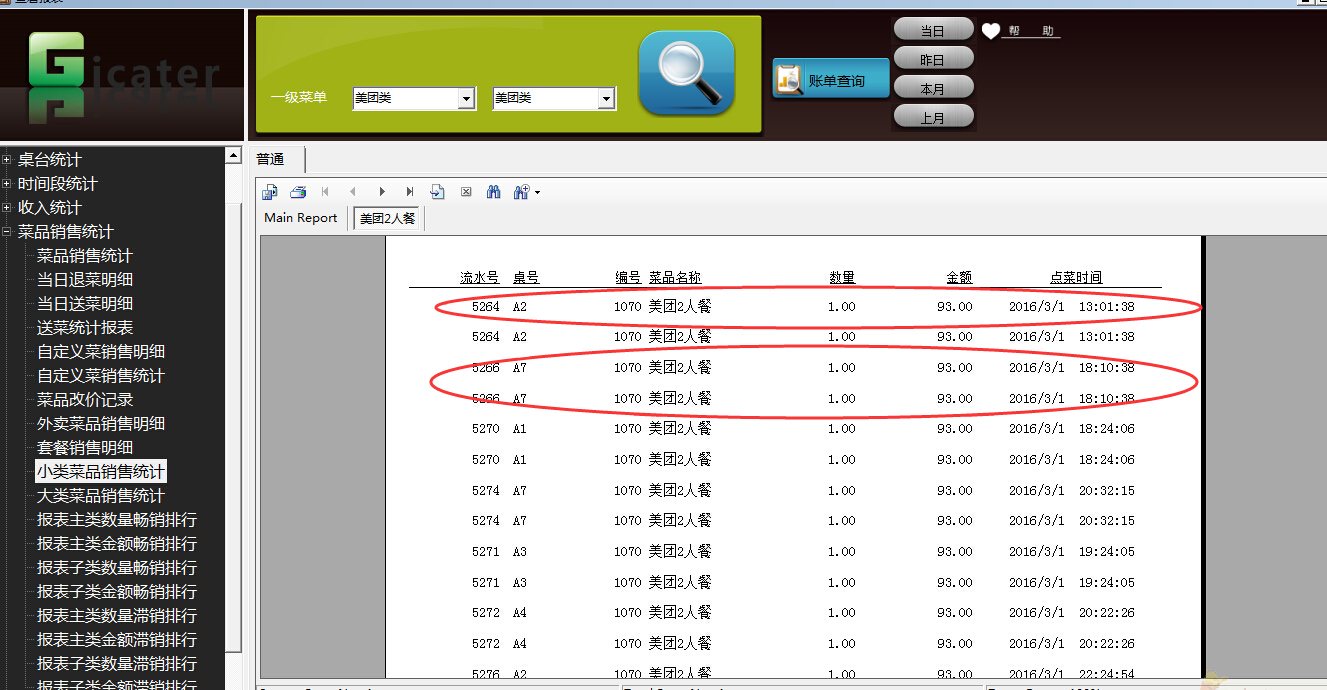Click the big magnifier search button
The height and width of the screenshot is (690, 1327).
(x=686, y=72)
